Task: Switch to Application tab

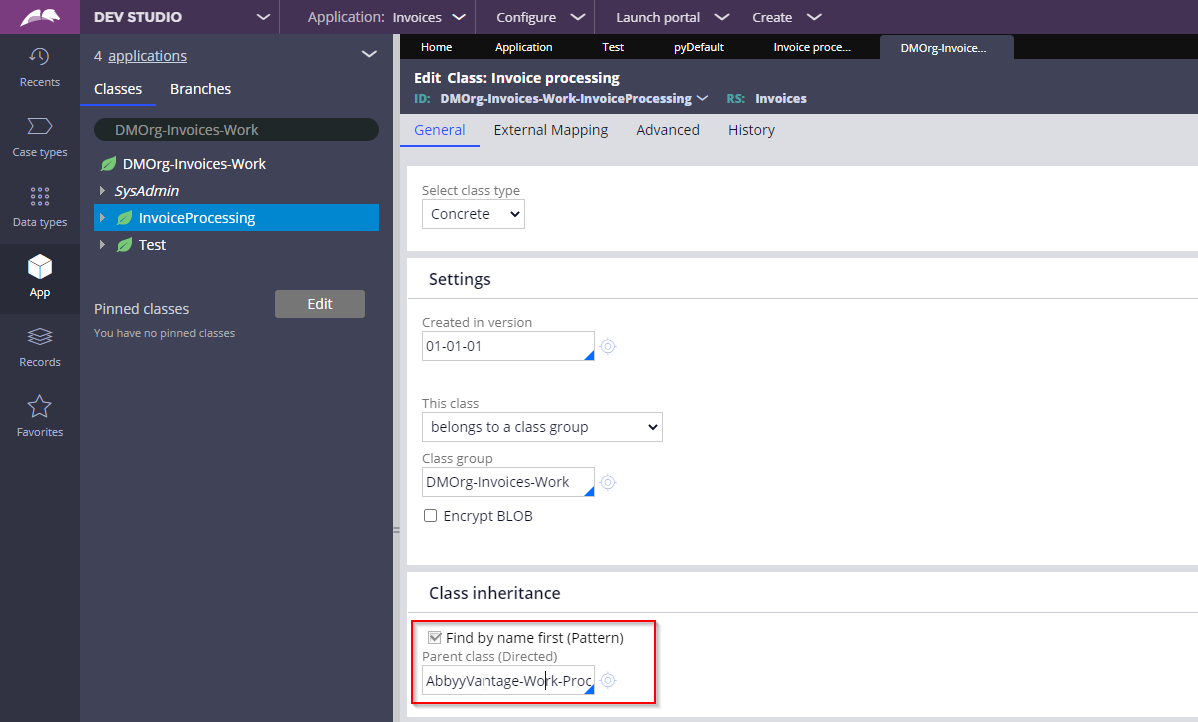Action: point(523,47)
